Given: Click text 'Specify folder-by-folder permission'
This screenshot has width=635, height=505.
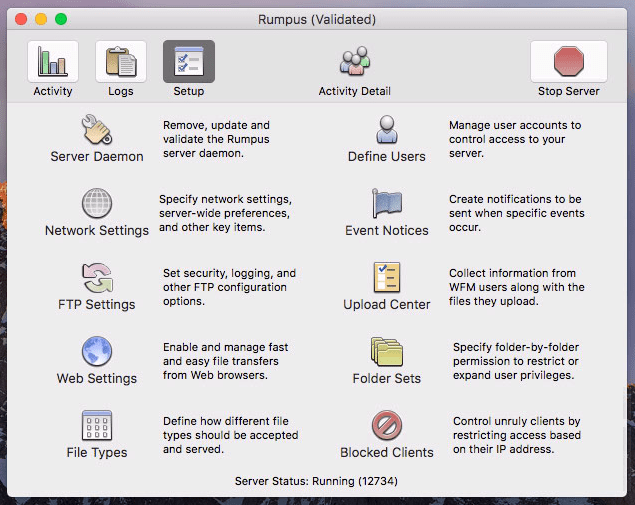Looking at the screenshot, I should 516,354.
